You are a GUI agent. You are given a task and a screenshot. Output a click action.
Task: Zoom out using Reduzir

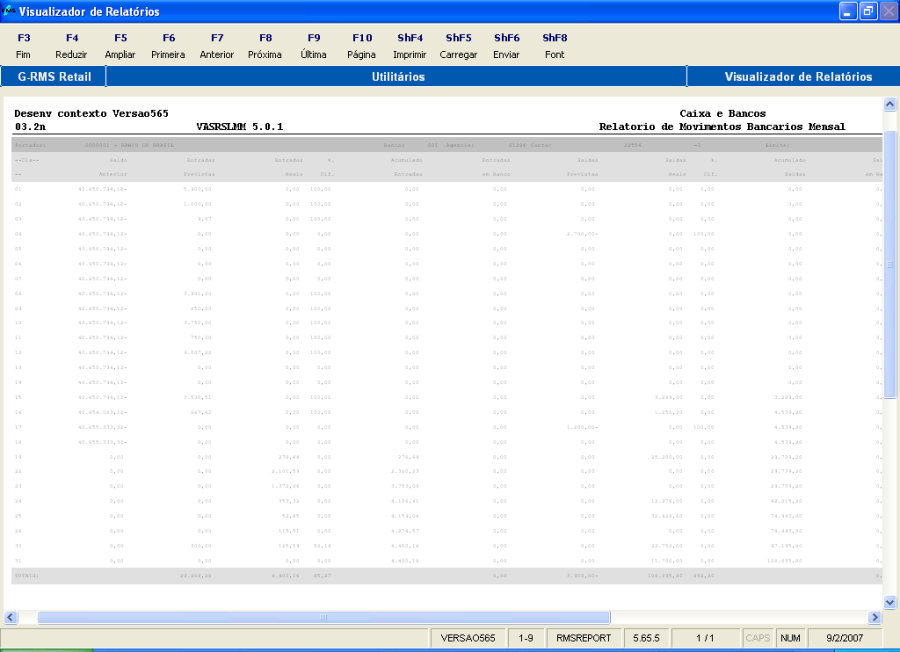coord(71,45)
